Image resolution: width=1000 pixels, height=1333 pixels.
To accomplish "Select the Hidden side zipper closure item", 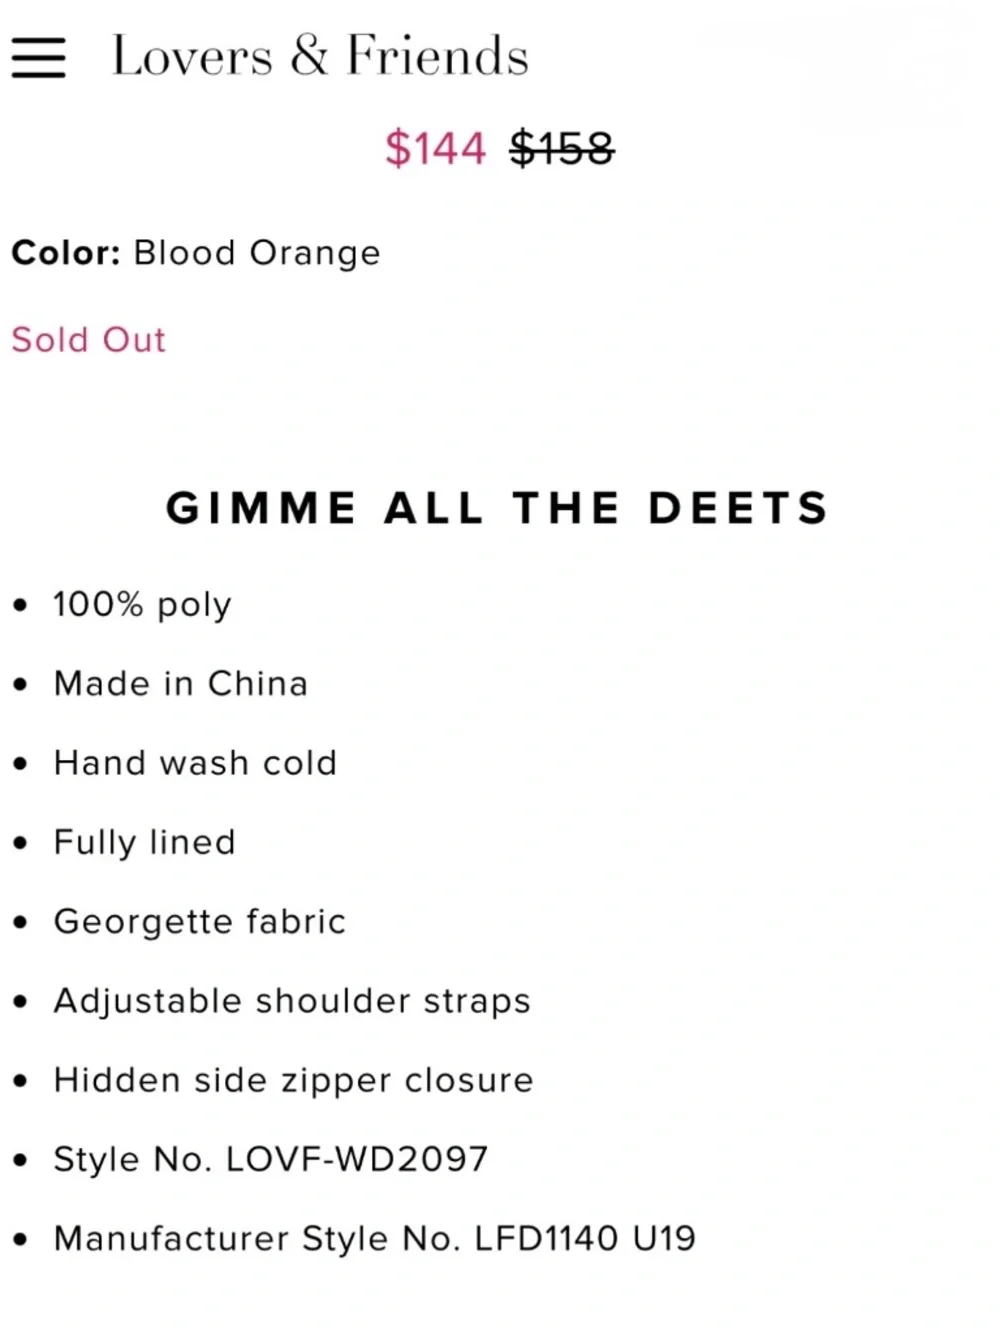I will [294, 1080].
